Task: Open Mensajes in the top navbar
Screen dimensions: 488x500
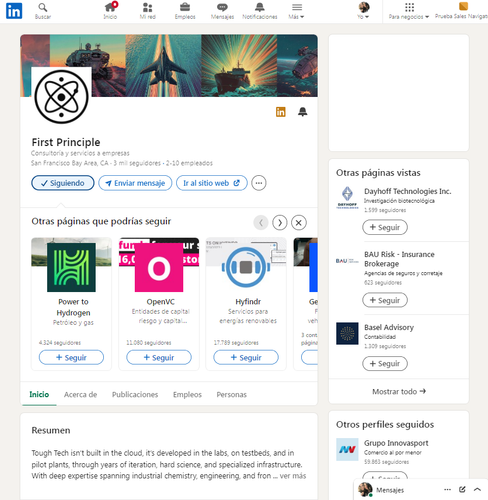Action: click(x=222, y=11)
